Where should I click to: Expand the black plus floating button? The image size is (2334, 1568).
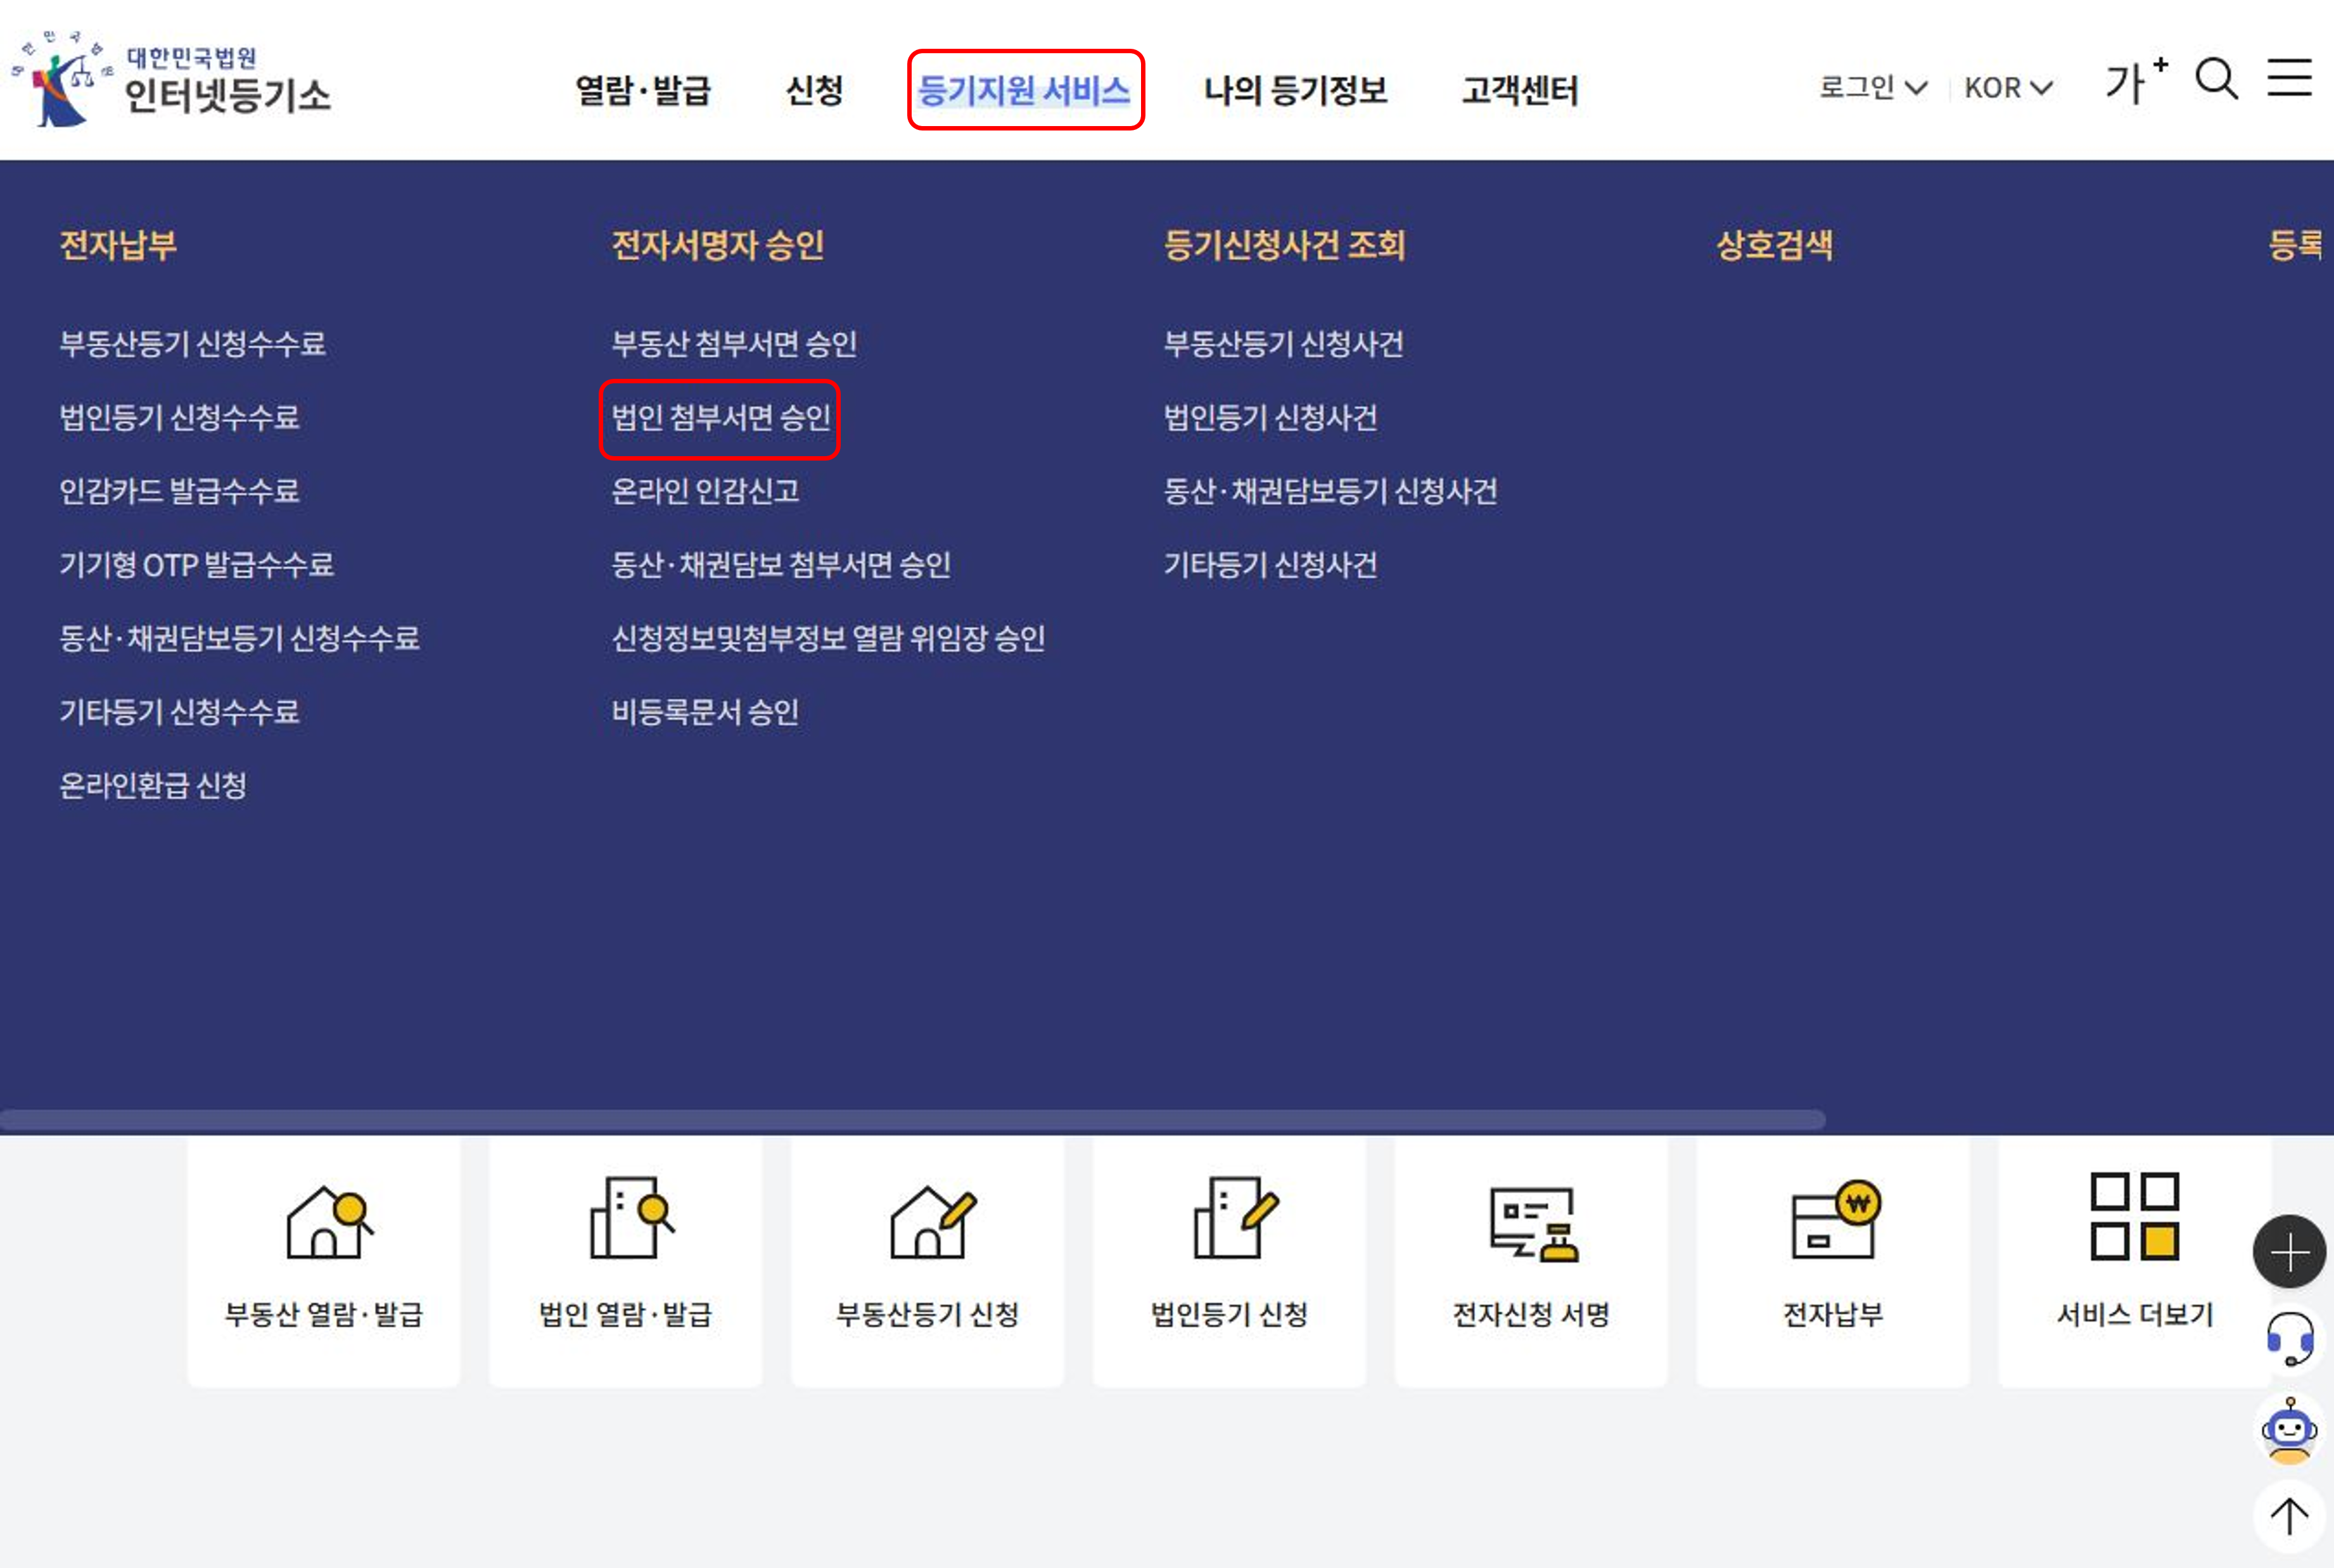point(2289,1252)
